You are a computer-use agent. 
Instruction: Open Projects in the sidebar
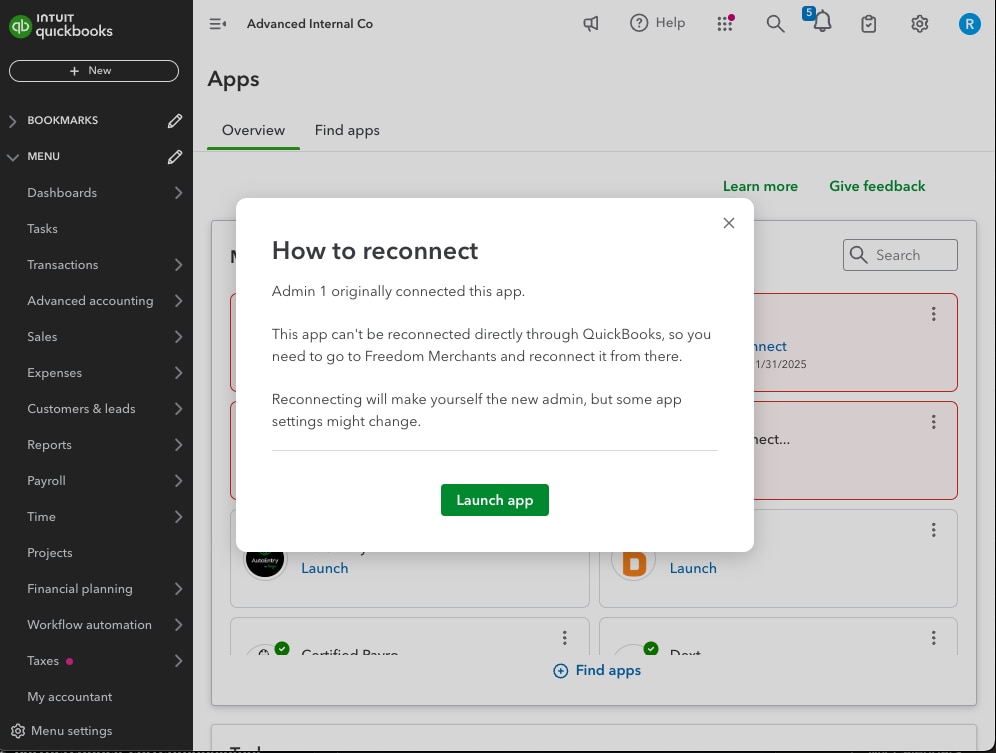(50, 553)
